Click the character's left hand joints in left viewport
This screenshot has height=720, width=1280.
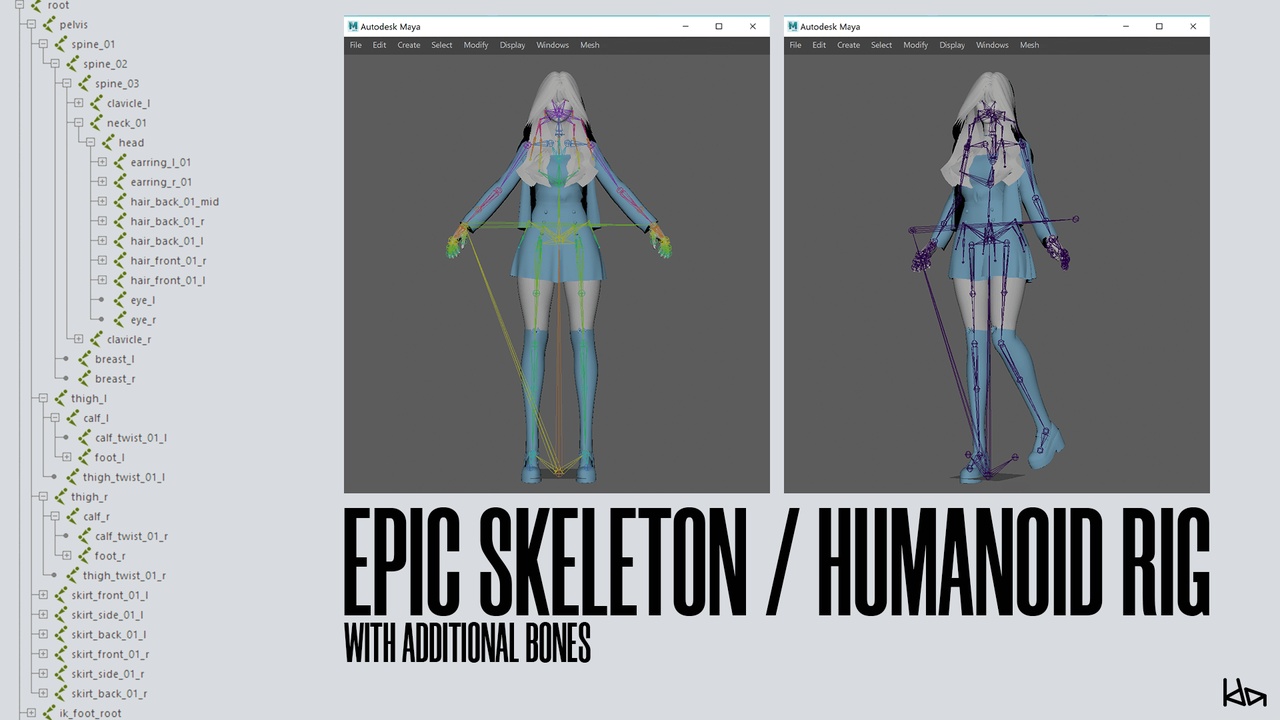[x=659, y=241]
